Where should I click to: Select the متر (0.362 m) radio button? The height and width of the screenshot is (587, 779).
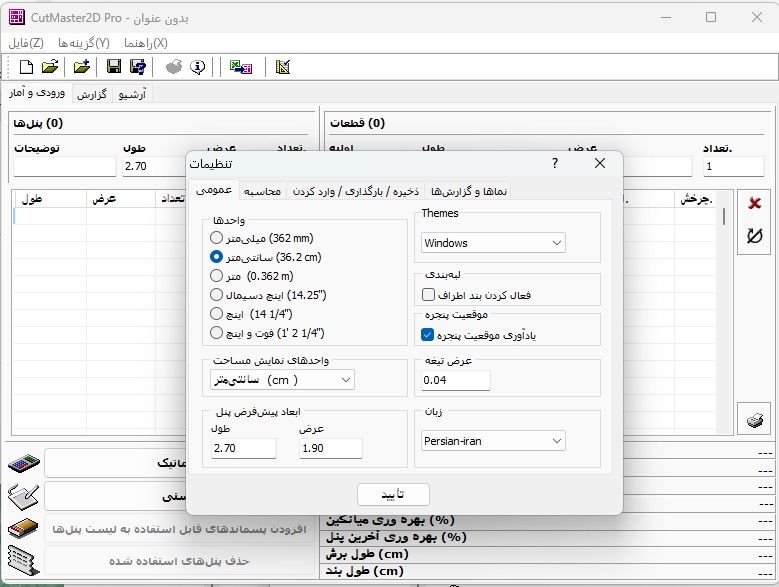[217, 276]
